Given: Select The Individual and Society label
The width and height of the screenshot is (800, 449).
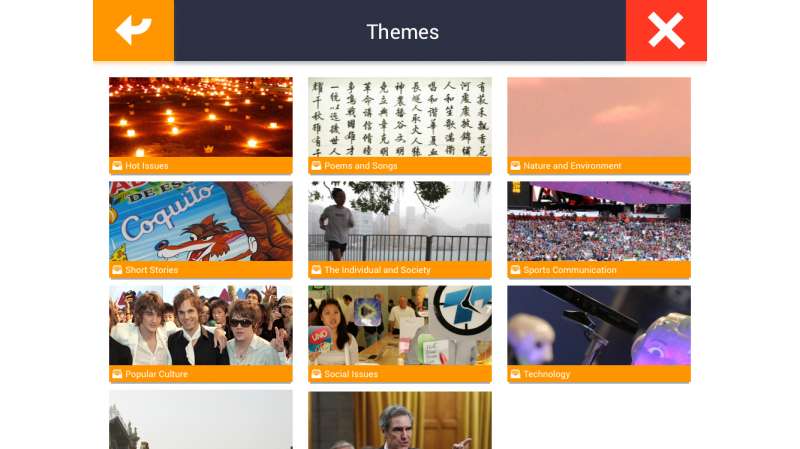Looking at the screenshot, I should (x=377, y=270).
